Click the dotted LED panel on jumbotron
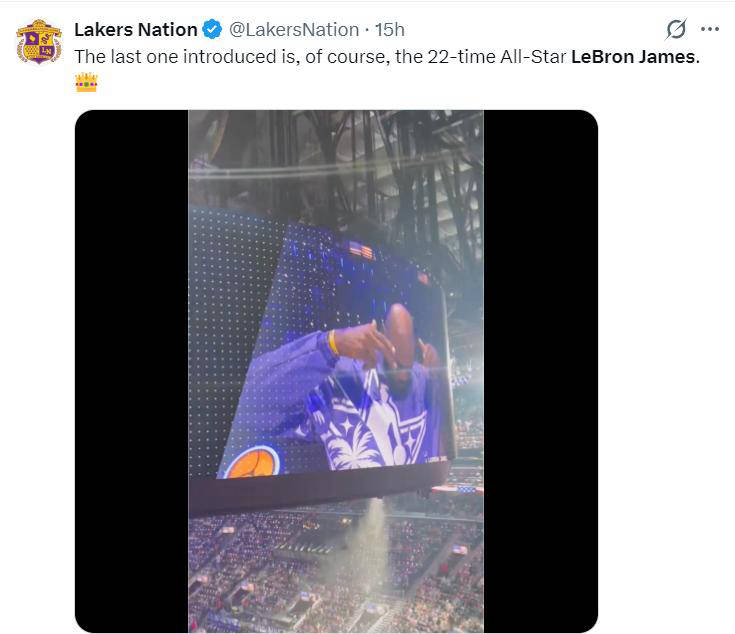Screen dimensions: 735x634 point(225,300)
